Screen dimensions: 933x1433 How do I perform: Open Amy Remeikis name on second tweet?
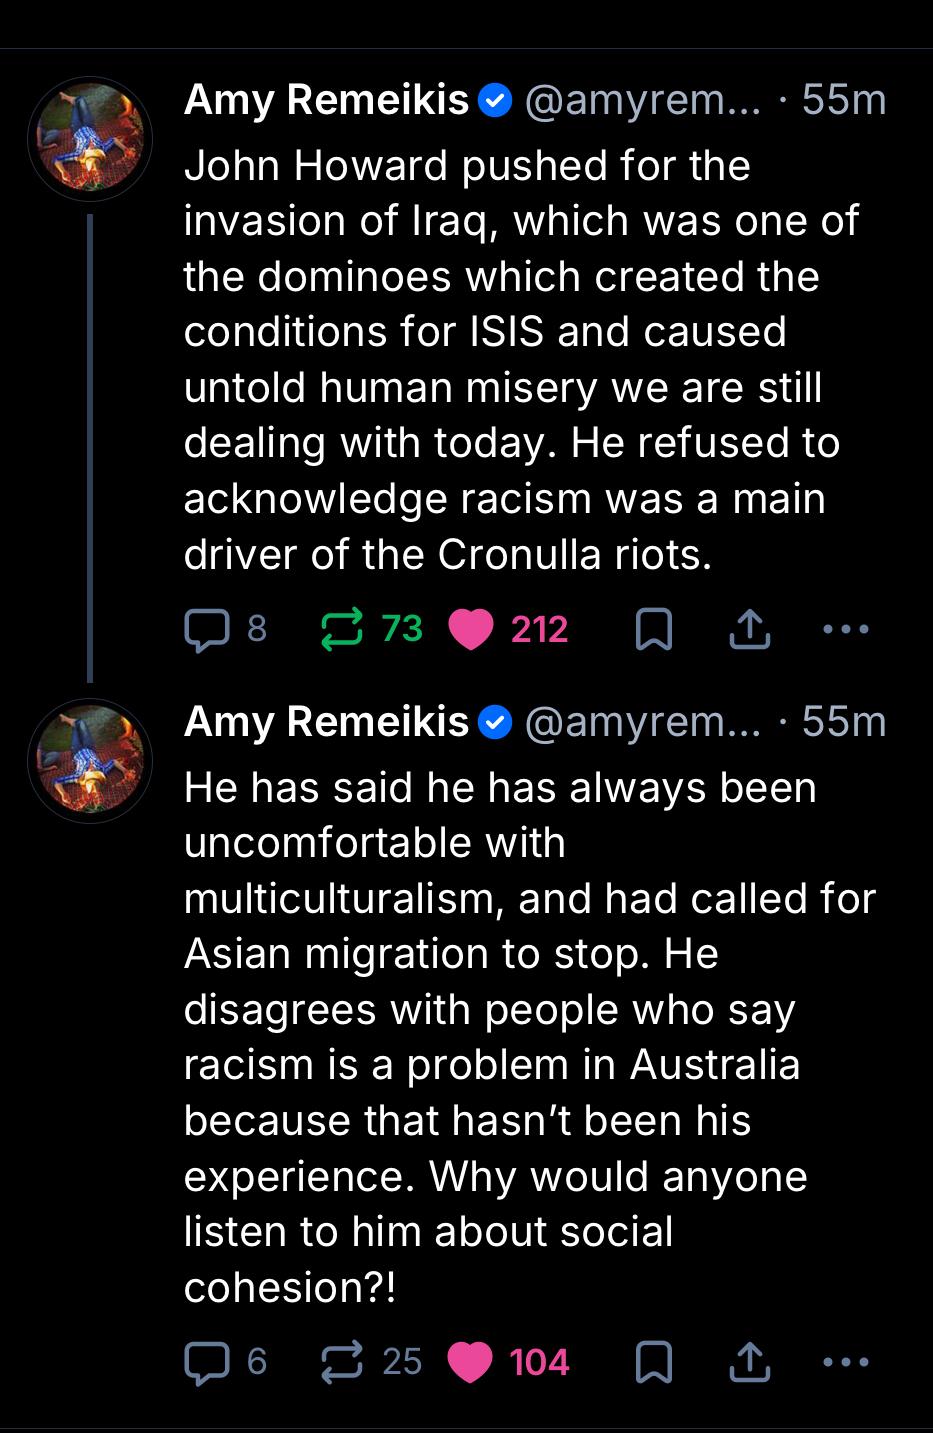click(x=326, y=722)
